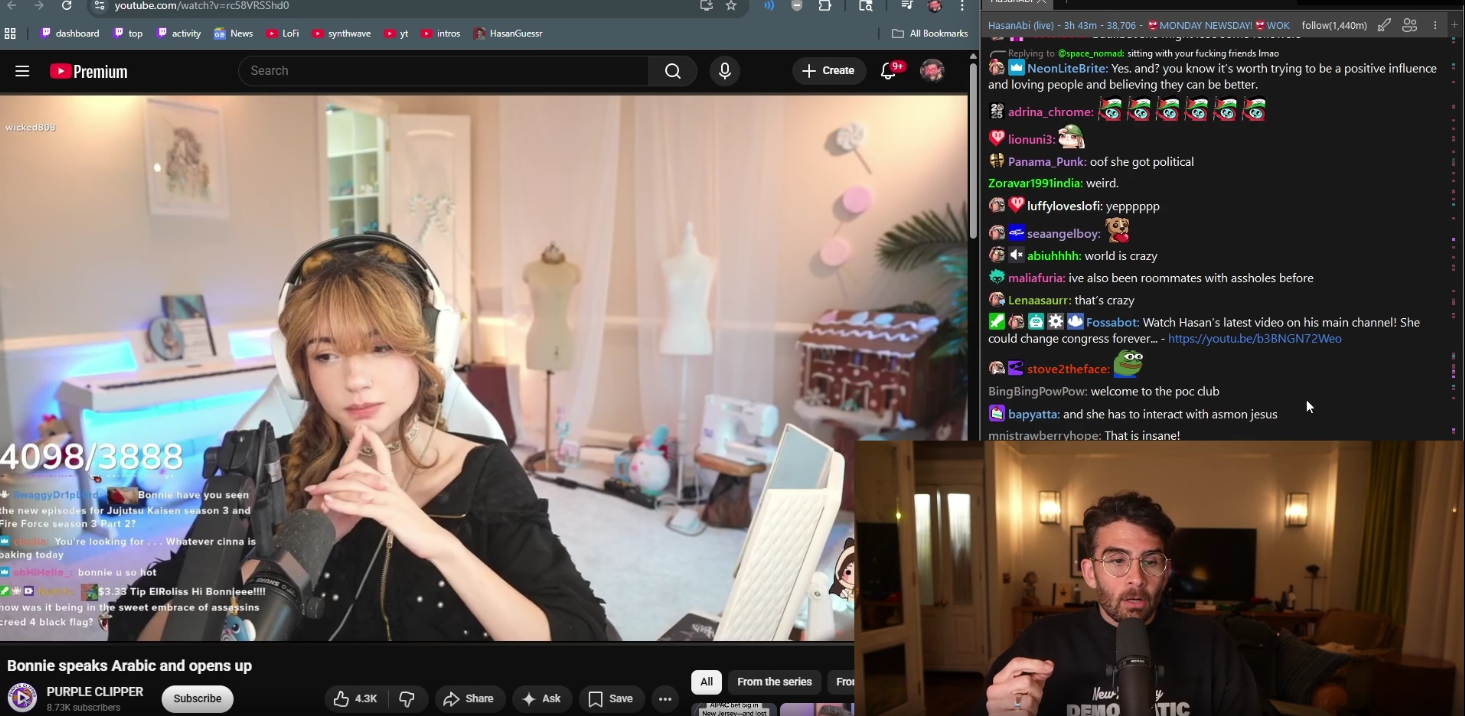Click maliafuria username in chat

(1035, 278)
